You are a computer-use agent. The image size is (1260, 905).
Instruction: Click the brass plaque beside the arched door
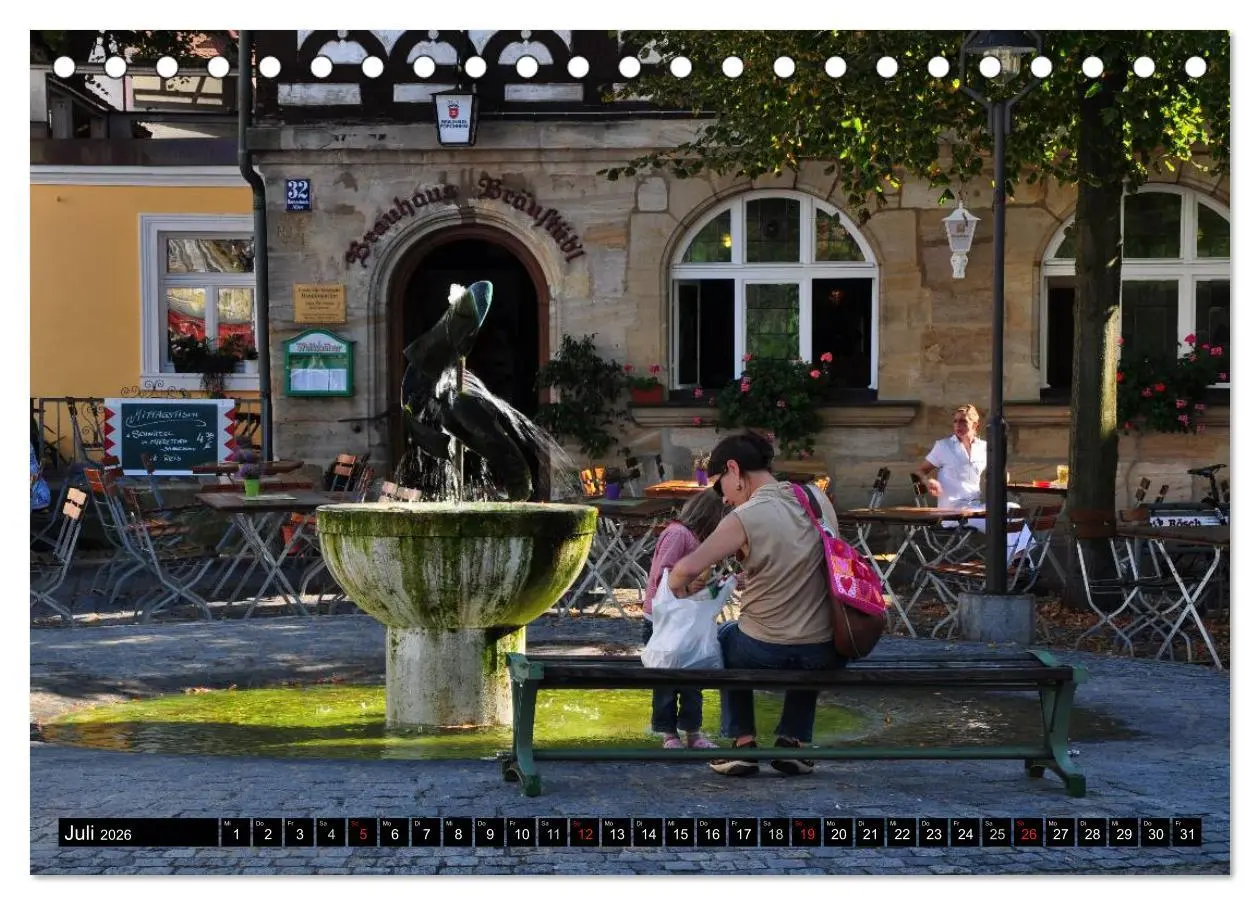tap(319, 303)
